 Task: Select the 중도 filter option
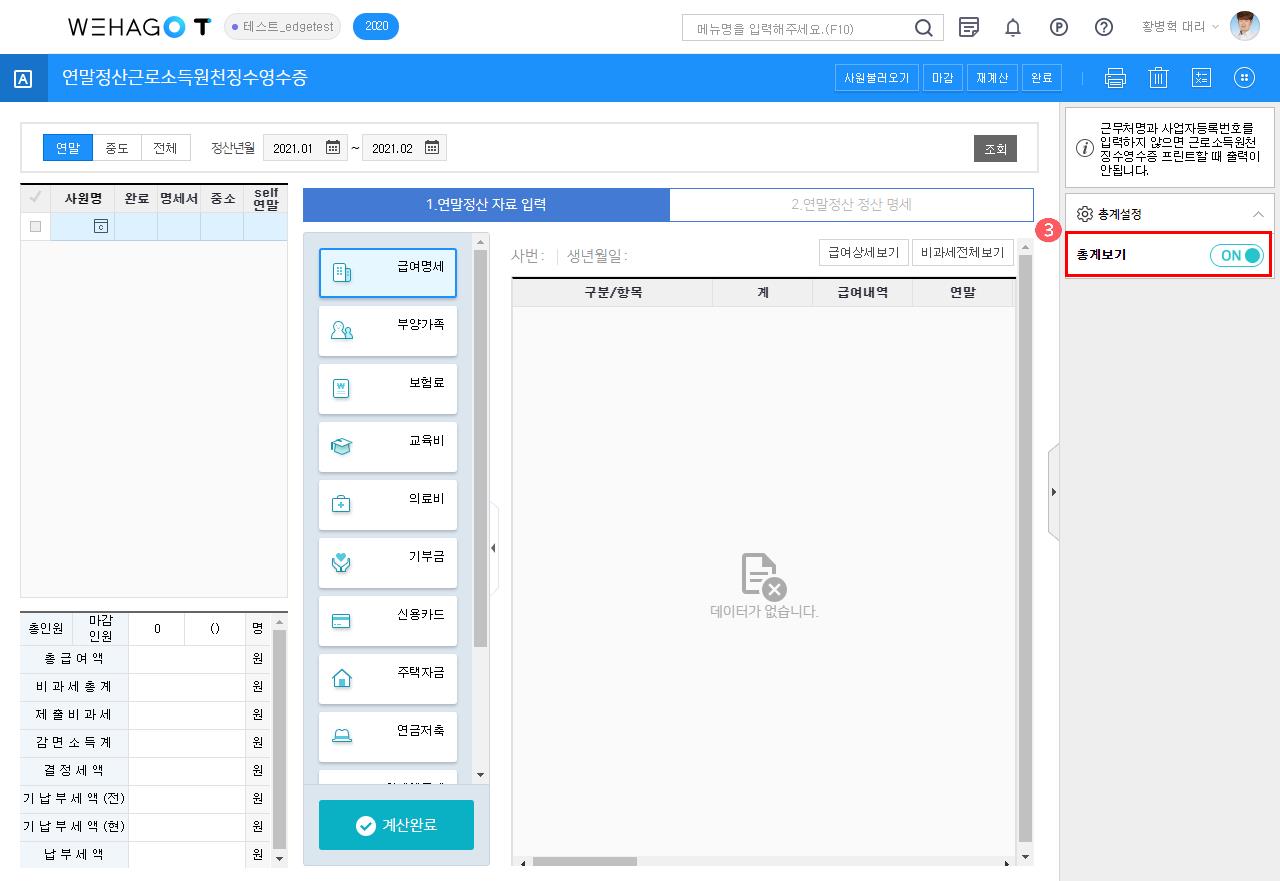click(x=117, y=148)
